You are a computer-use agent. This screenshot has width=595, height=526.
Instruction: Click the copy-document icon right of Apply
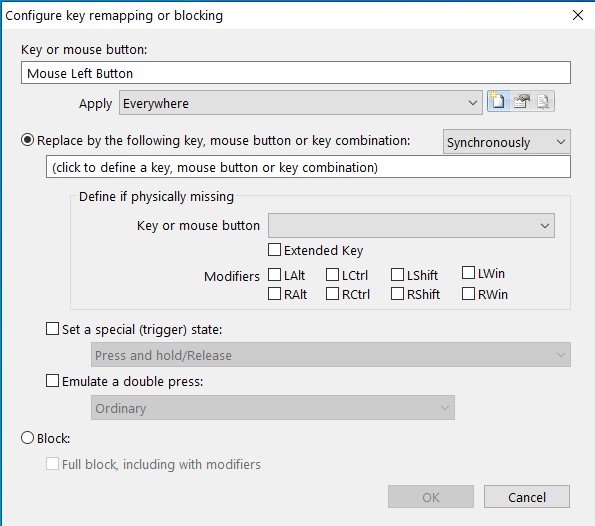point(543,101)
